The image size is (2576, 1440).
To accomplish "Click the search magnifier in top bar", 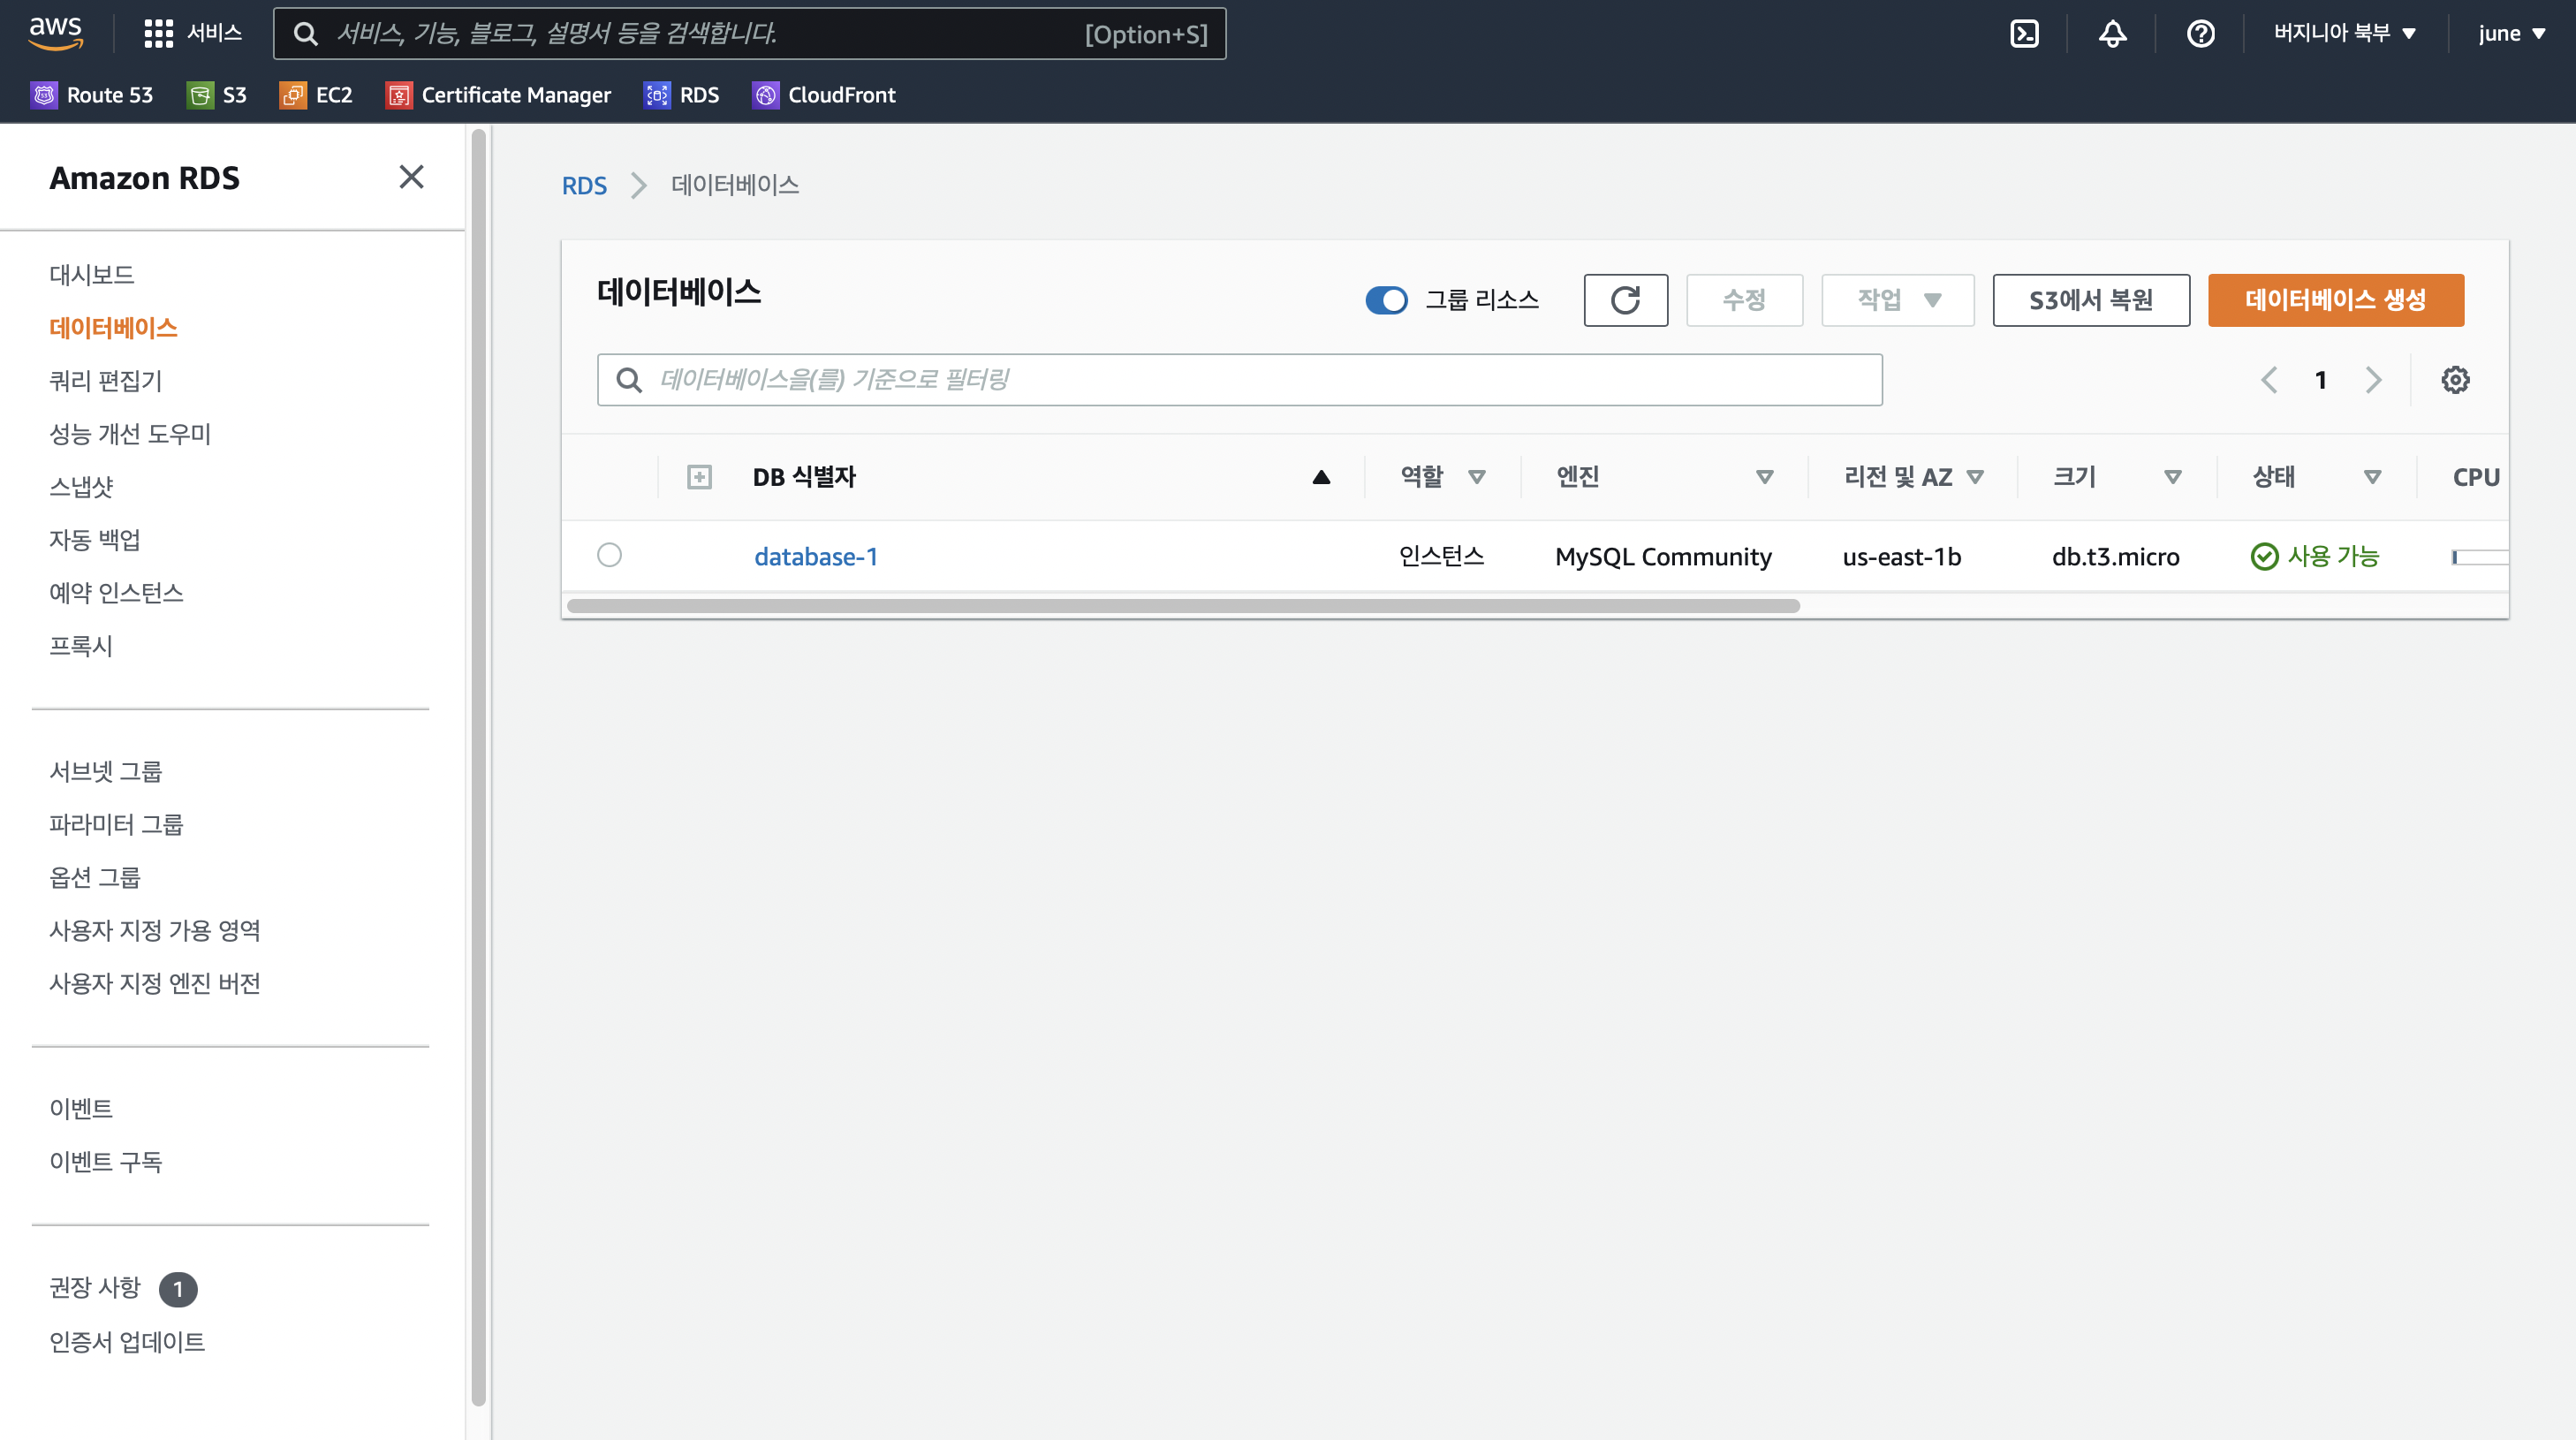I will coord(305,34).
